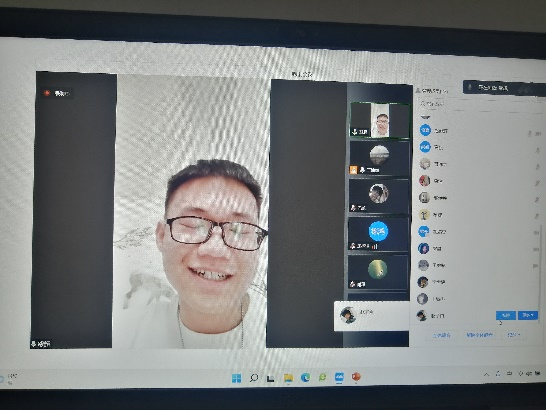Click speaker's microphone label on main video

pyautogui.click(x=41, y=344)
